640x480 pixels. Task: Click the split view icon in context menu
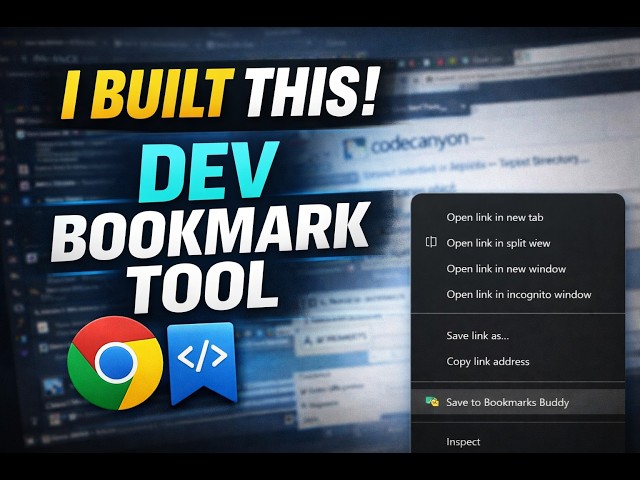431,242
